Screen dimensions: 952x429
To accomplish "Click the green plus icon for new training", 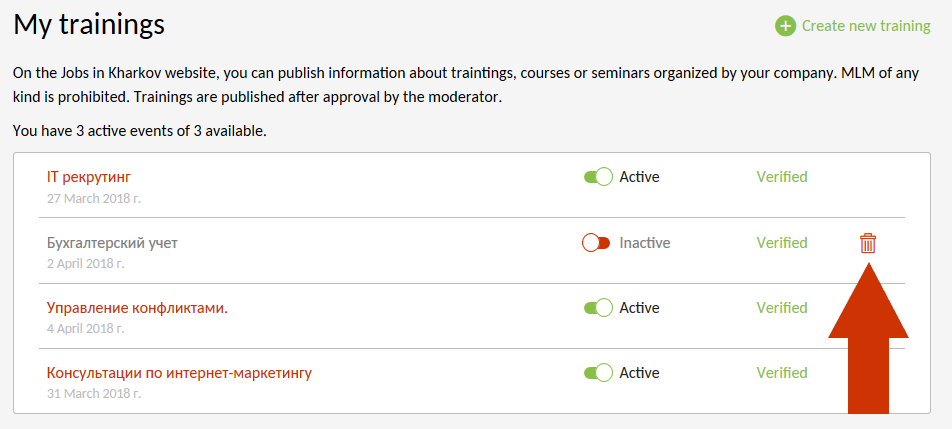I will pos(786,26).
